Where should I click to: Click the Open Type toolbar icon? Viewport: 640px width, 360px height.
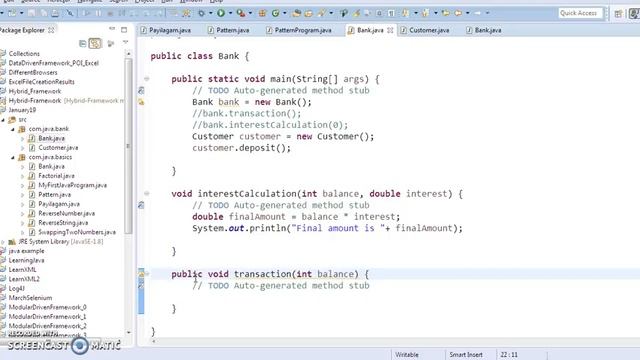297,13
